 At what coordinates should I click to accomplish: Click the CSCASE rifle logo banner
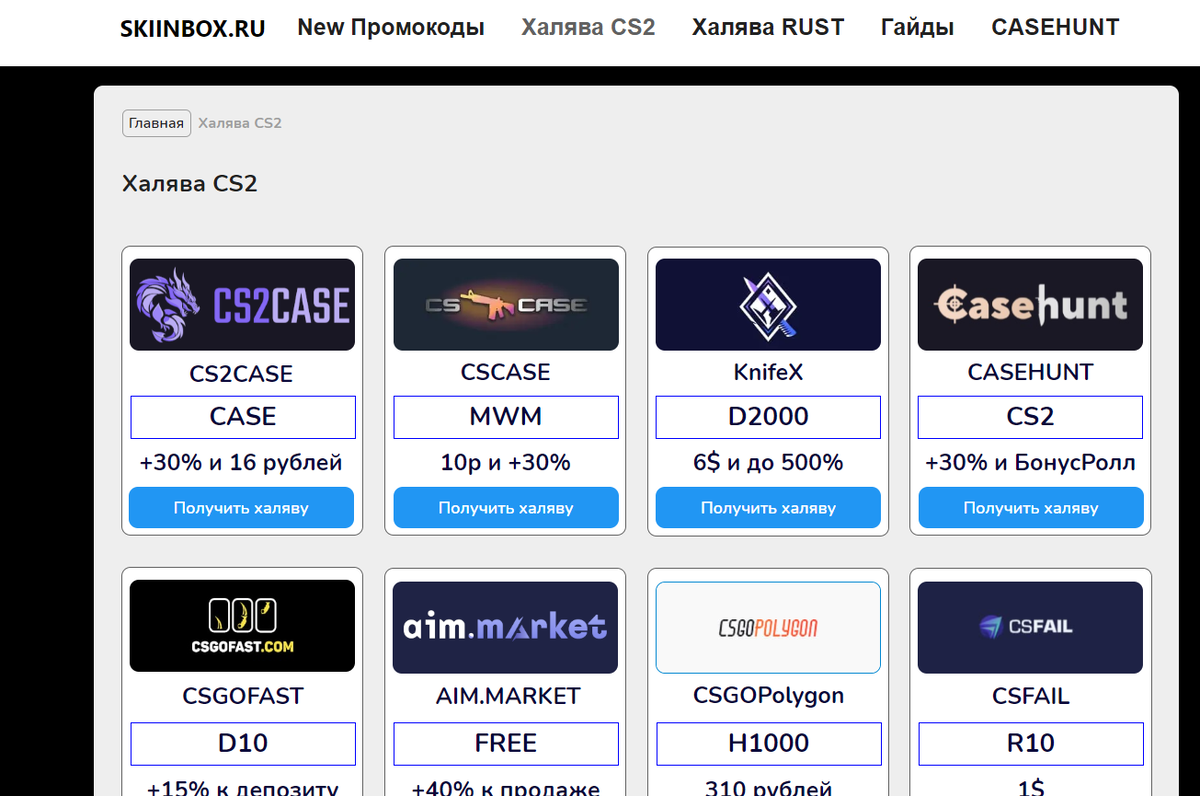click(506, 305)
